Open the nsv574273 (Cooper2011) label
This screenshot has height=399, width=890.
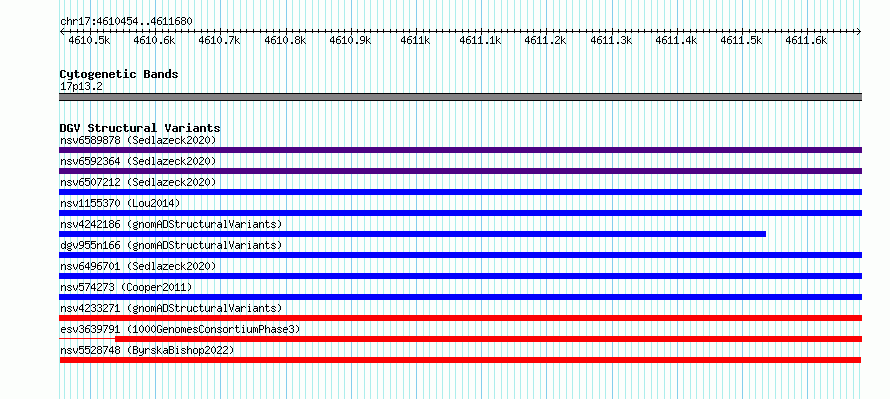pyautogui.click(x=126, y=287)
